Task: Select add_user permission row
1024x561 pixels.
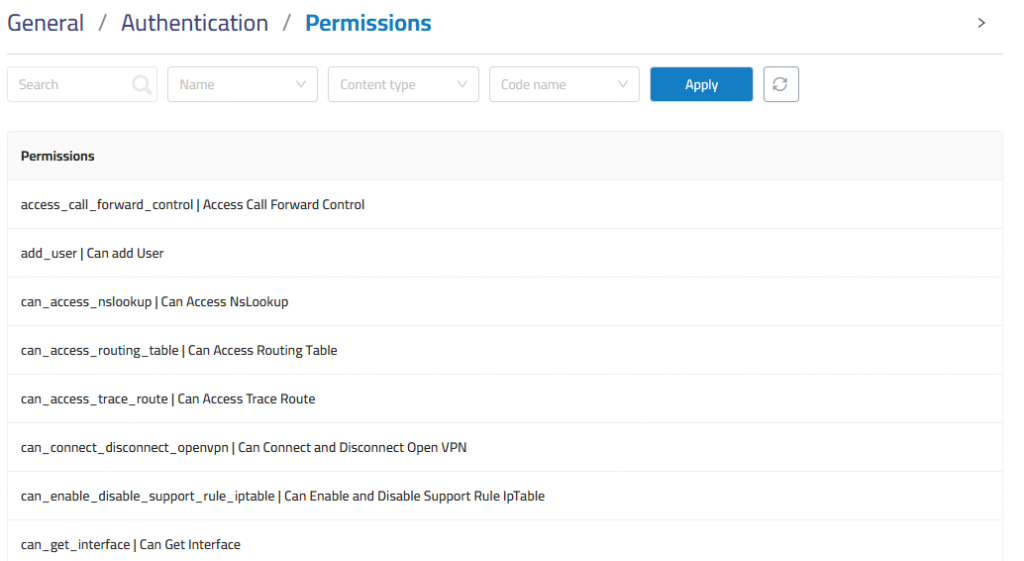Action: tap(505, 253)
